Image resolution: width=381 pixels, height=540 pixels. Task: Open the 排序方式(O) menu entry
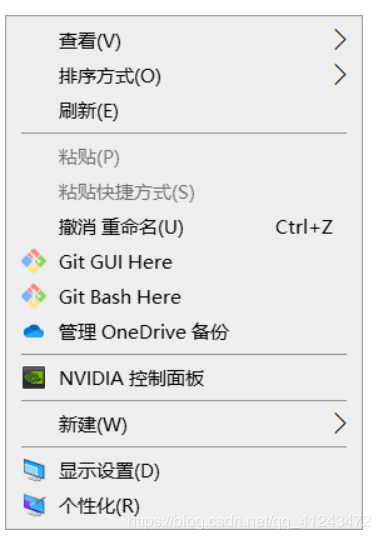pyautogui.click(x=184, y=75)
